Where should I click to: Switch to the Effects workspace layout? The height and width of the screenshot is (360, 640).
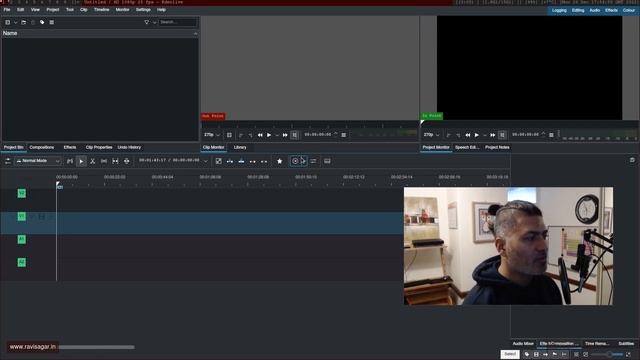pyautogui.click(x=611, y=10)
